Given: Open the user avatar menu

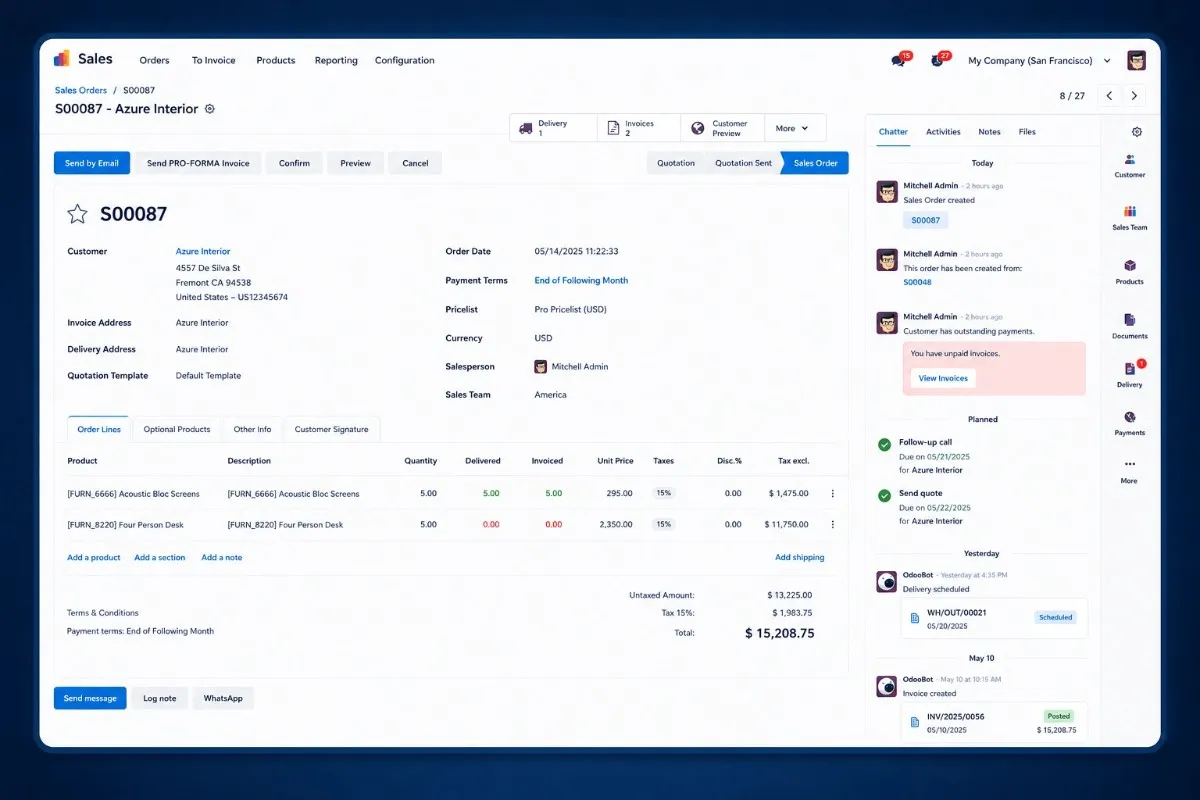Looking at the screenshot, I should pos(1136,61).
